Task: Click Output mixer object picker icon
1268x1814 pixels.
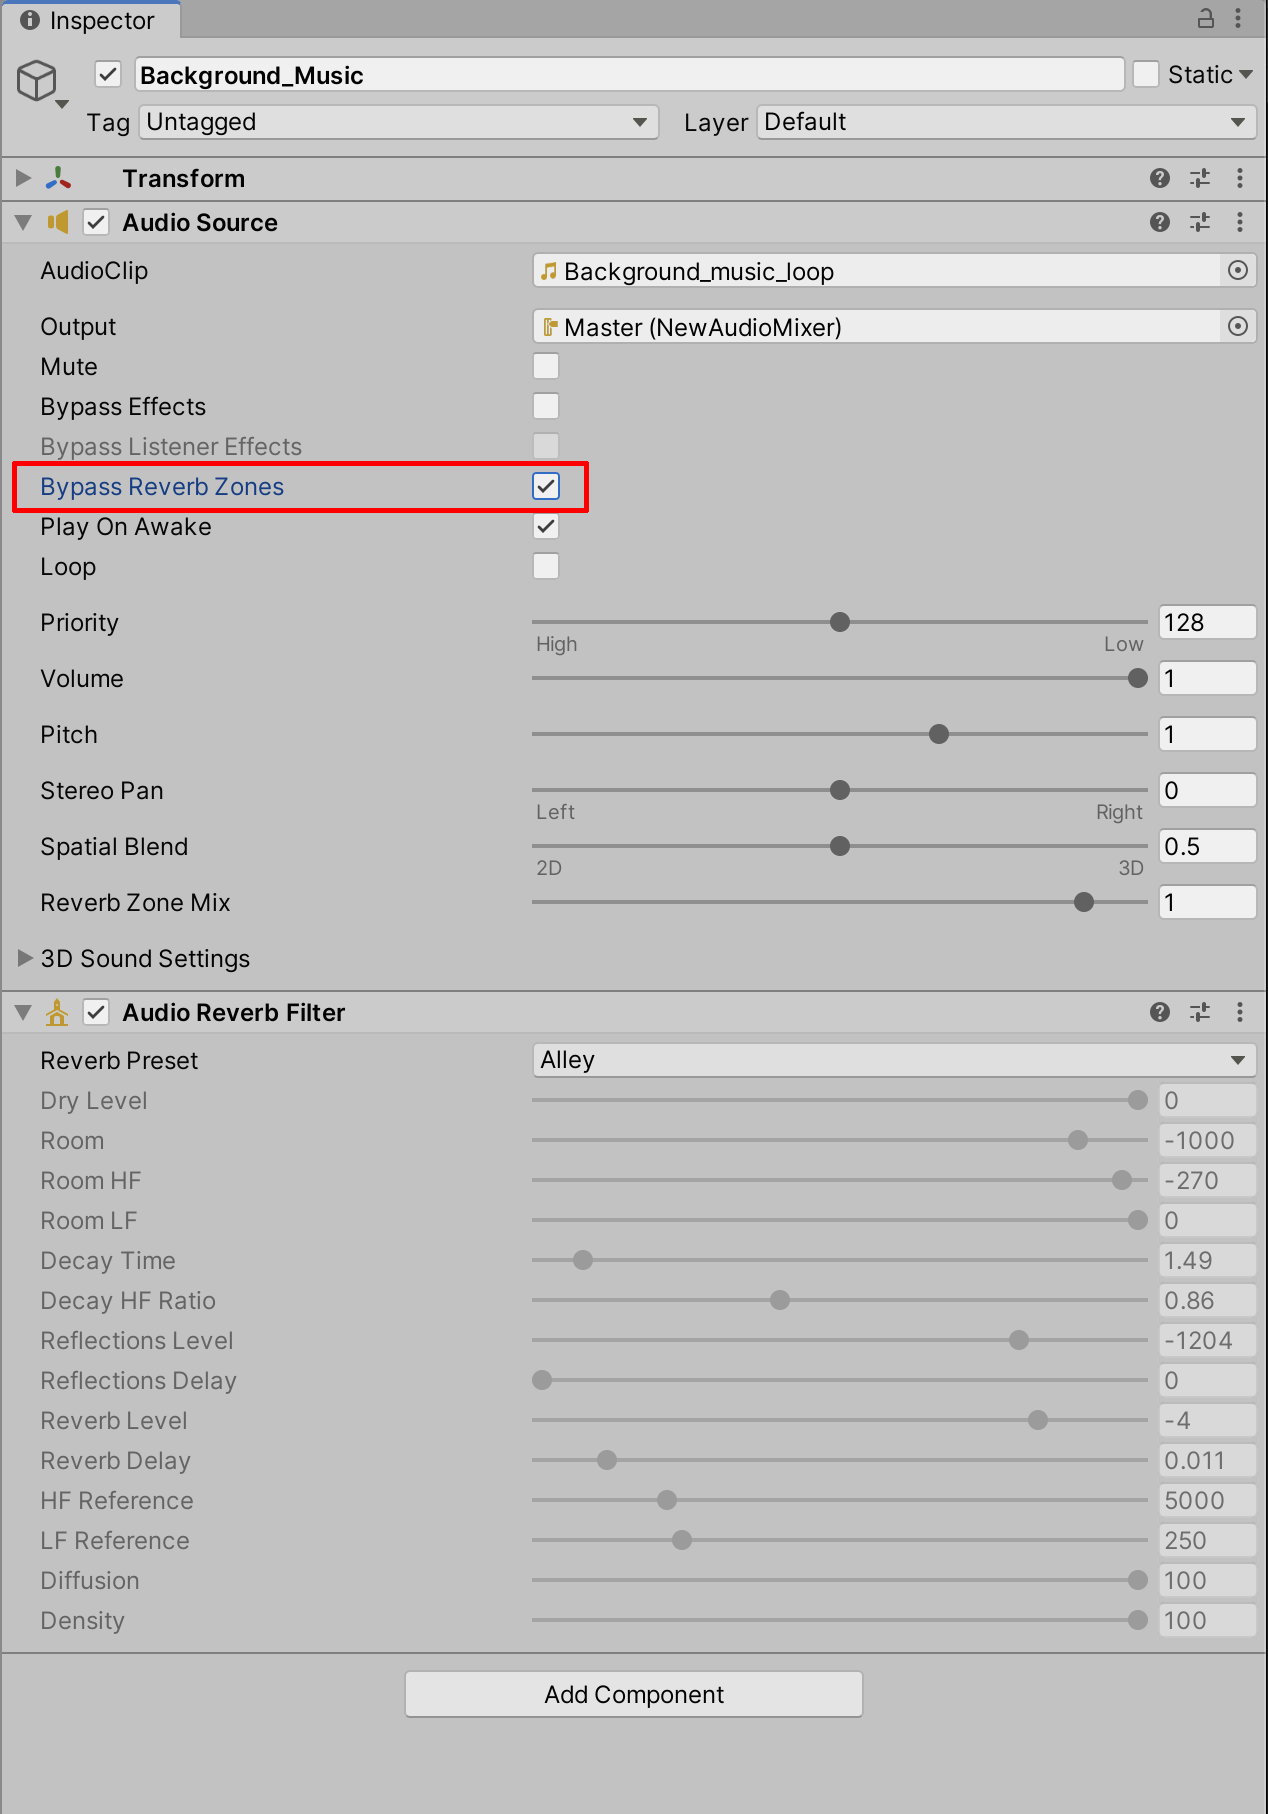Action: point(1238,326)
